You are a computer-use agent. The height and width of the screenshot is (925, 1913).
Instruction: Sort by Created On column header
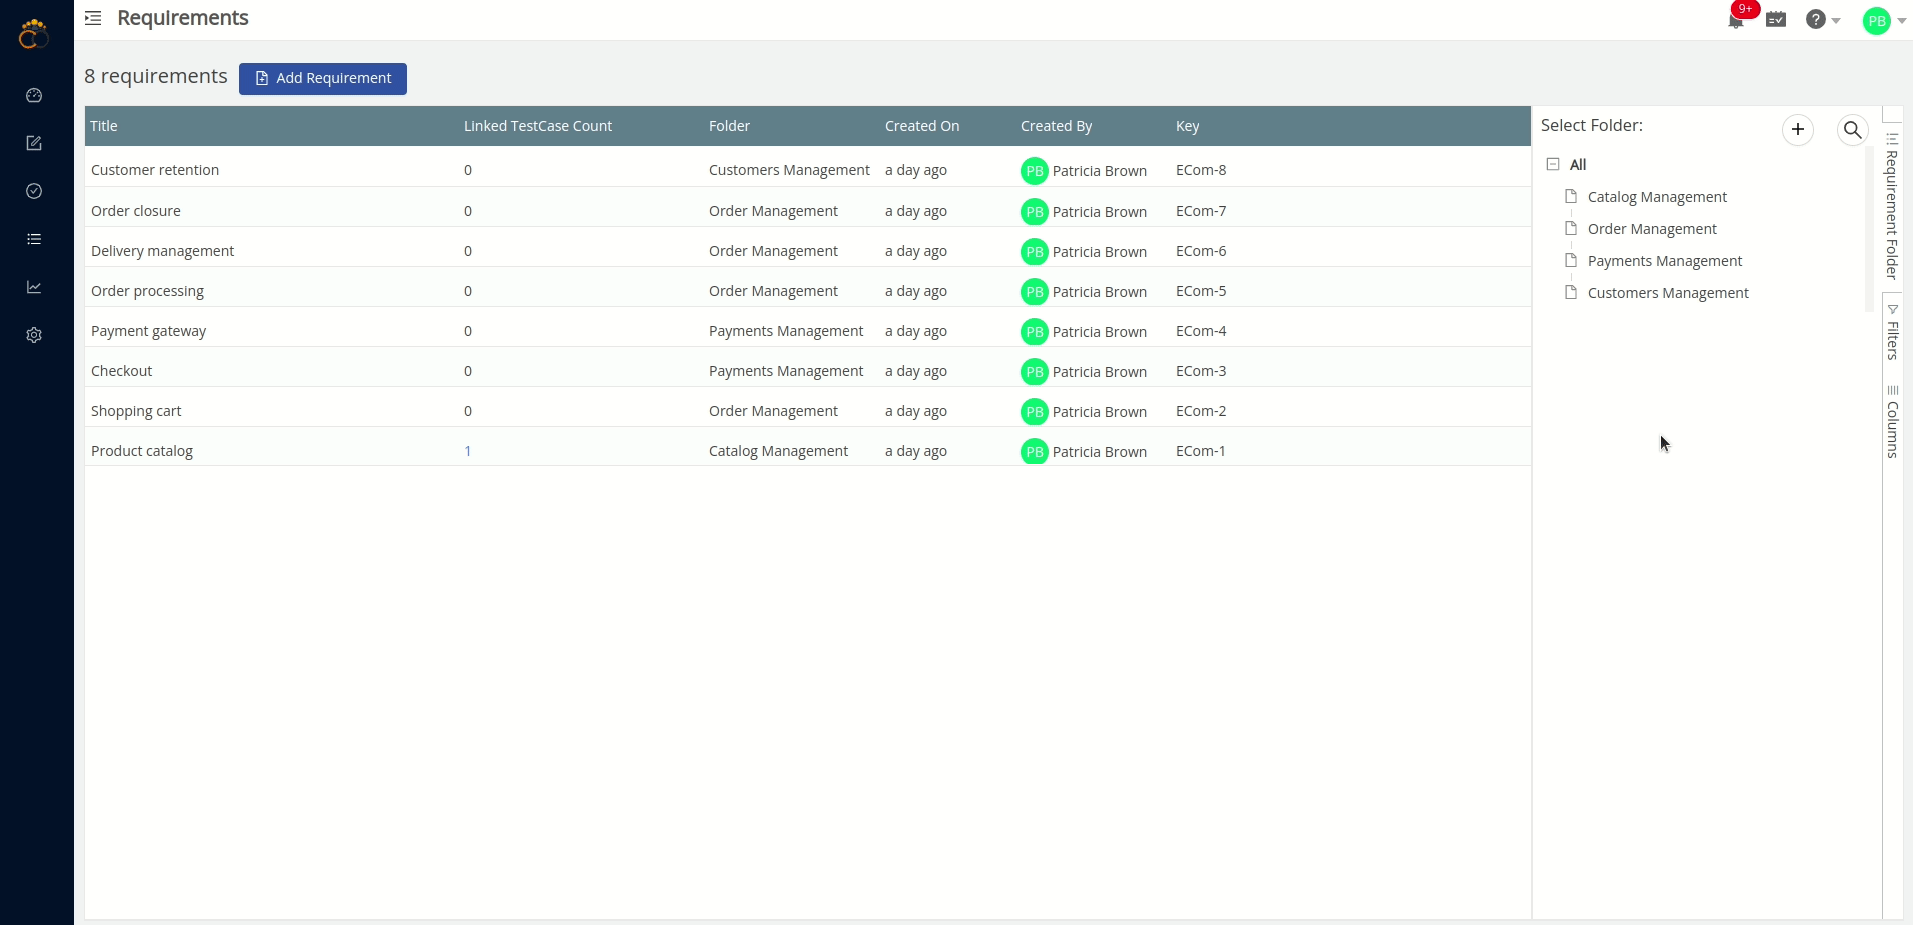[922, 126]
